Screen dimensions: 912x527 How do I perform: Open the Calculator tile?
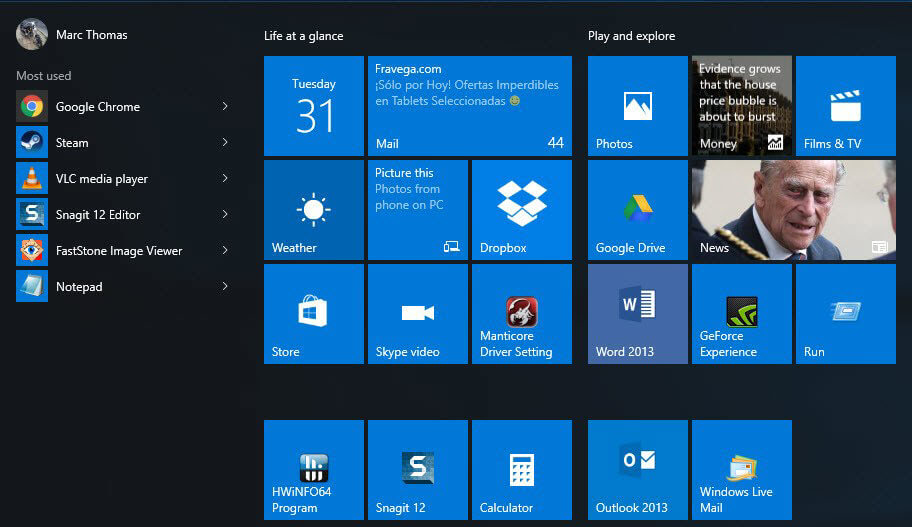click(522, 470)
